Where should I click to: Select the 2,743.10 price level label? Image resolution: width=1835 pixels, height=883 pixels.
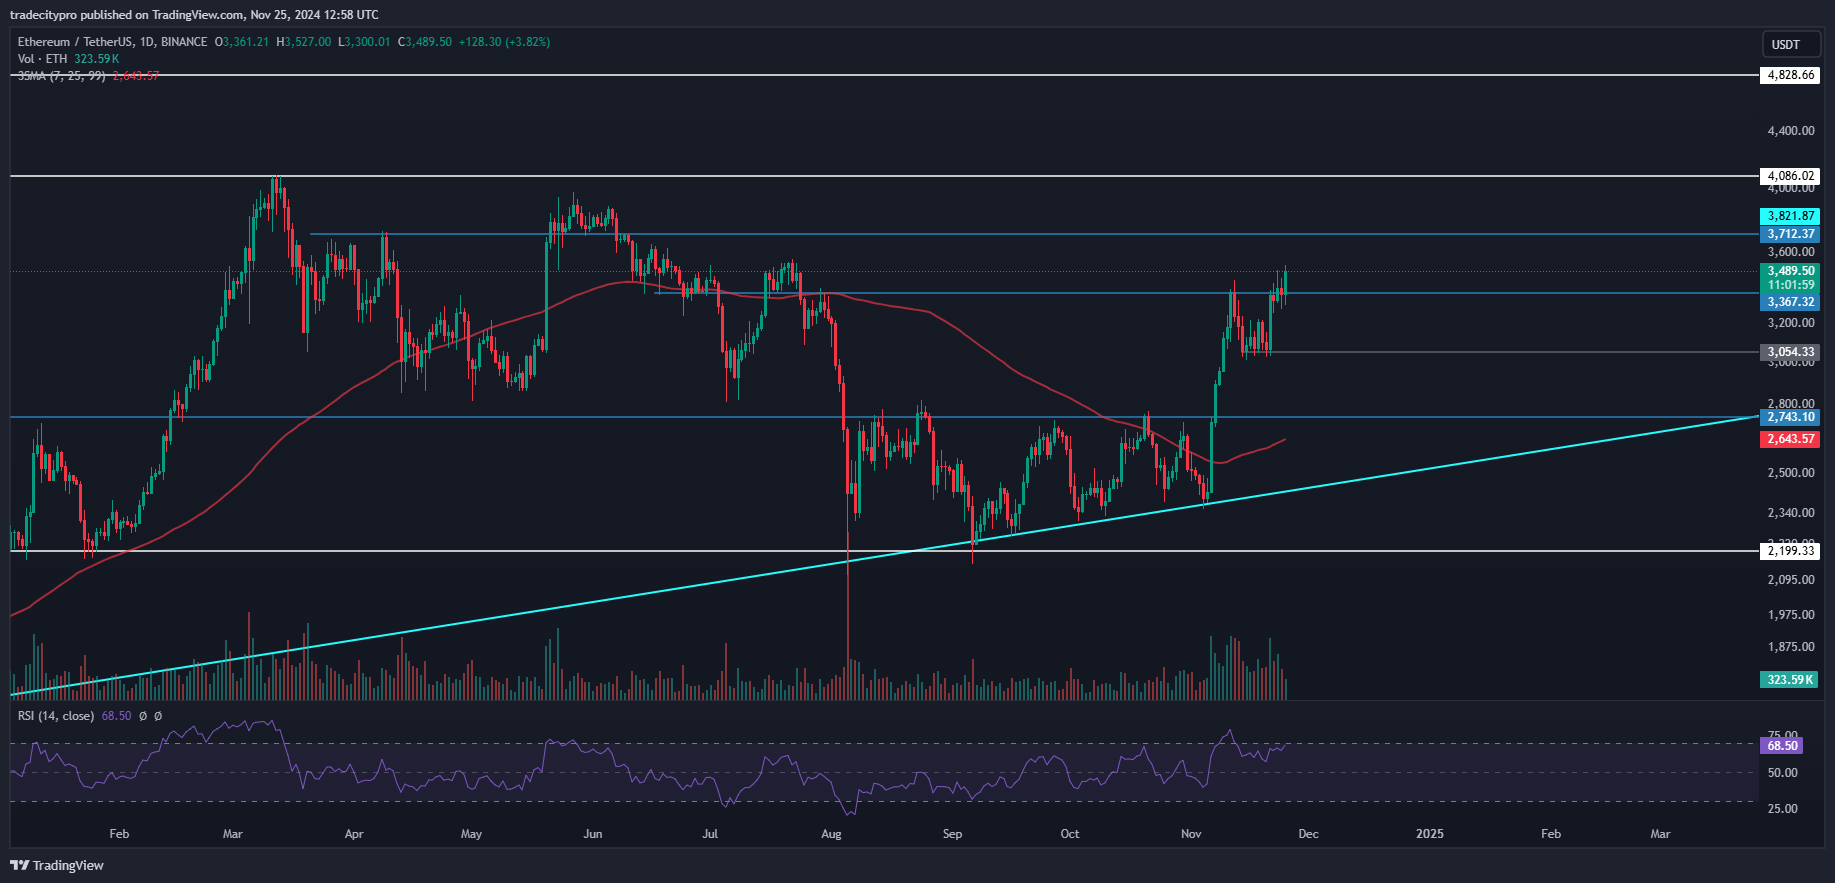(x=1790, y=417)
